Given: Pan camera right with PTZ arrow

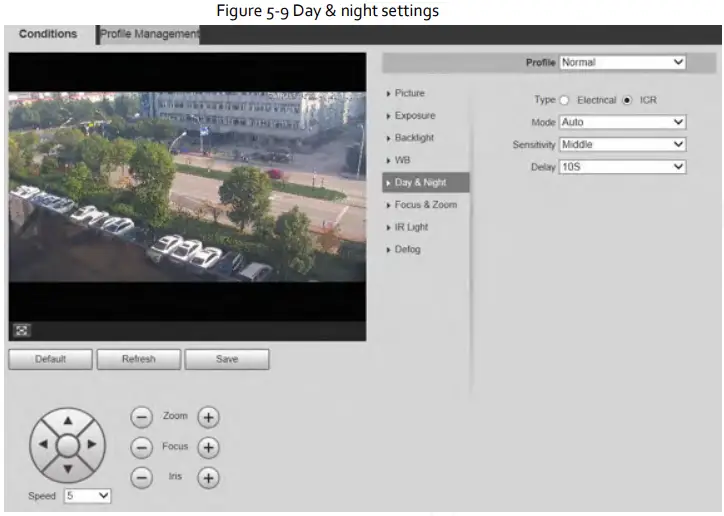Looking at the screenshot, I should coord(92,444).
